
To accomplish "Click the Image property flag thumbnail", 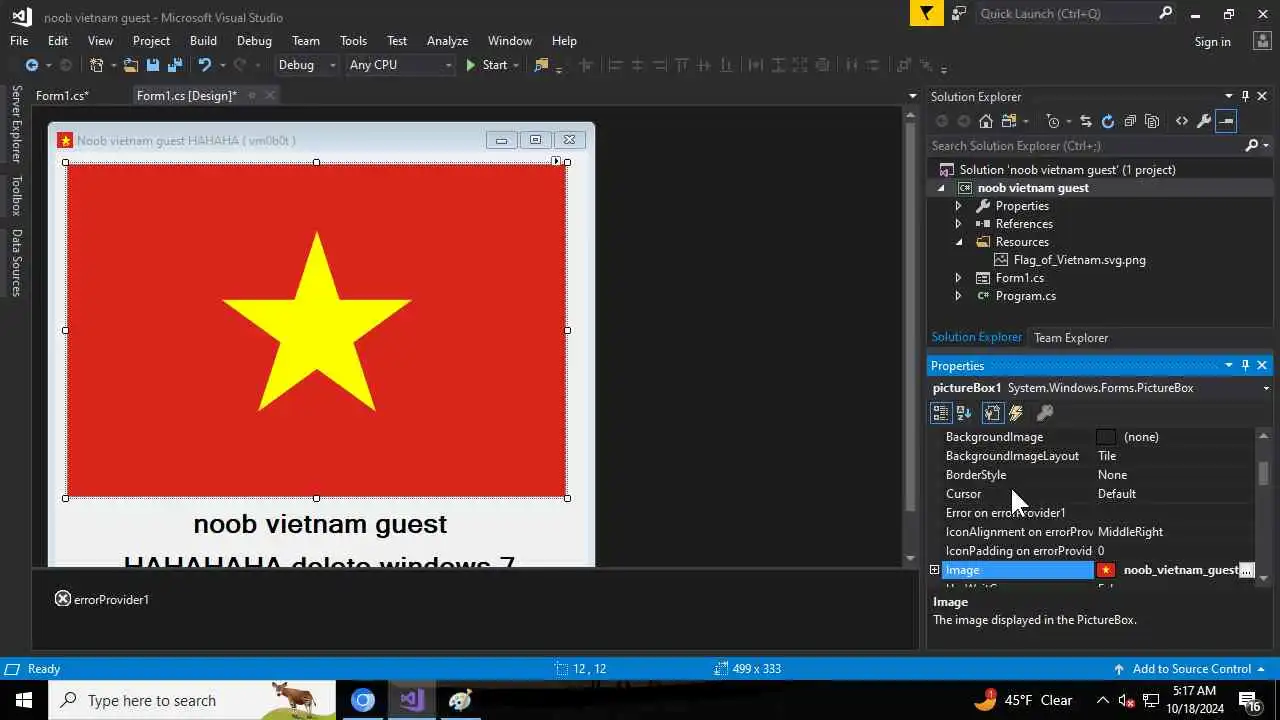I will 1106,570.
